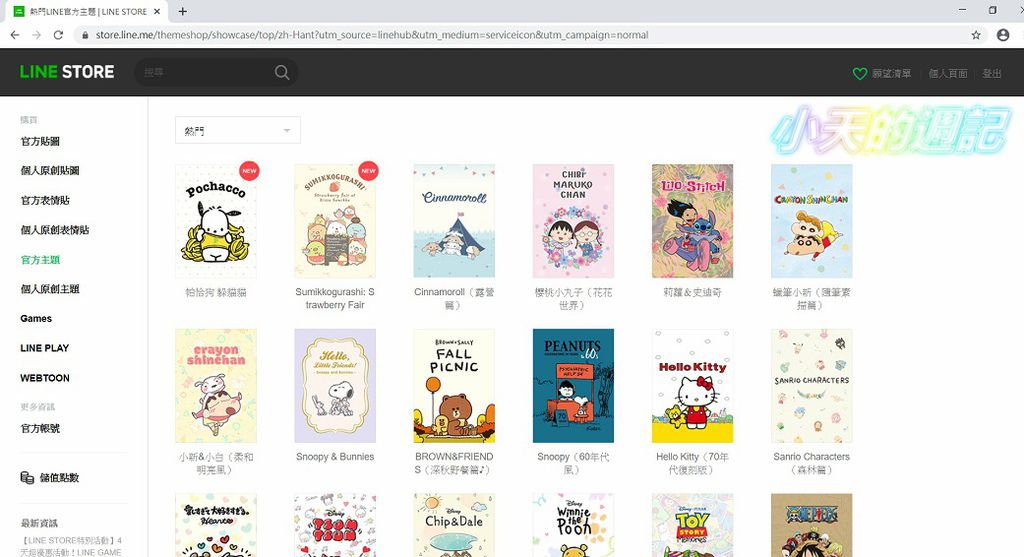The image size is (1024, 557).
Task: Open the Sumikkogurashi Strawberry Fair thumbnail
Action: point(335,221)
